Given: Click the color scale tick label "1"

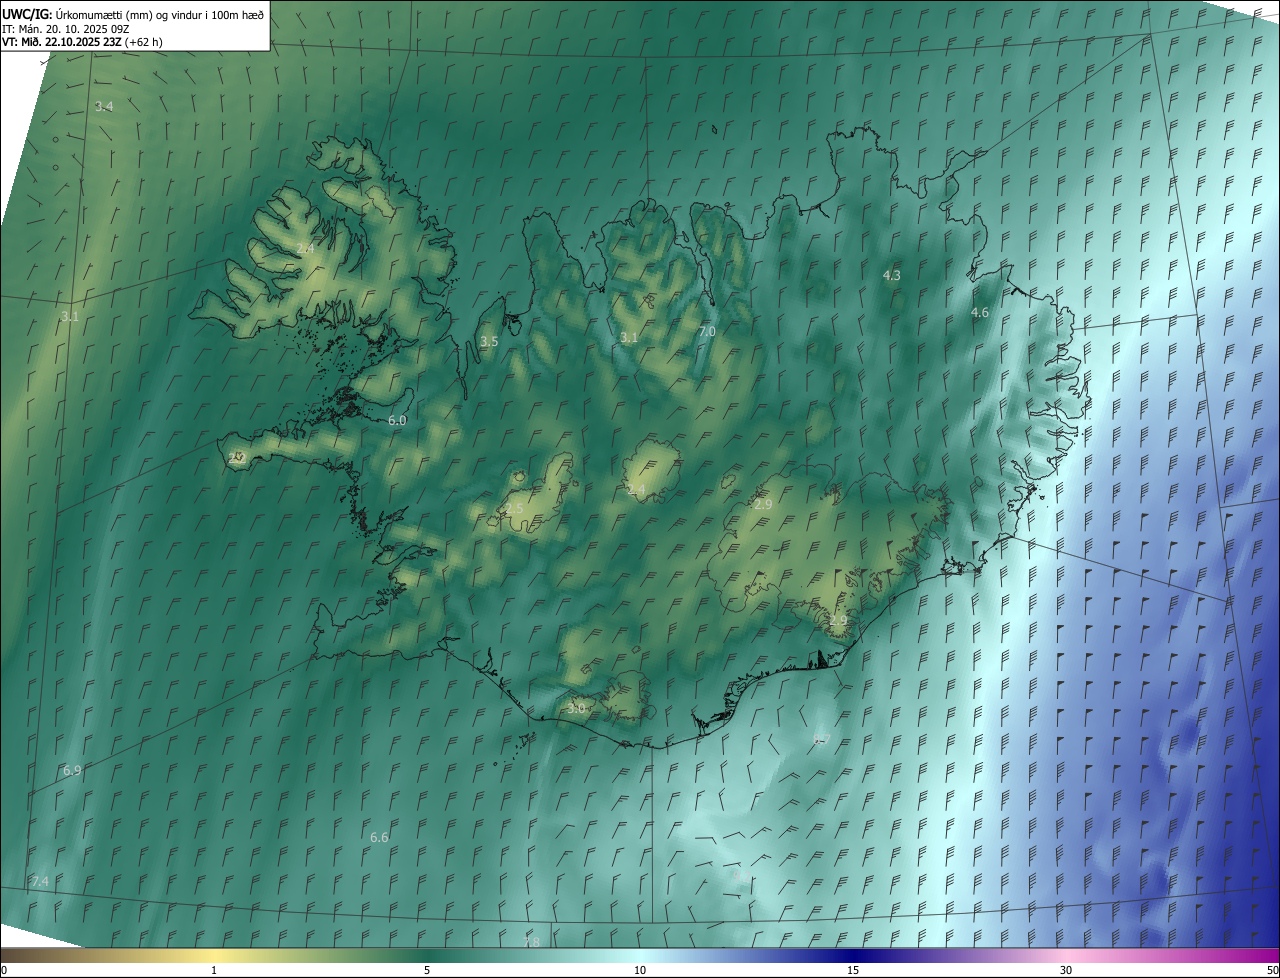Looking at the screenshot, I should (x=214, y=970).
